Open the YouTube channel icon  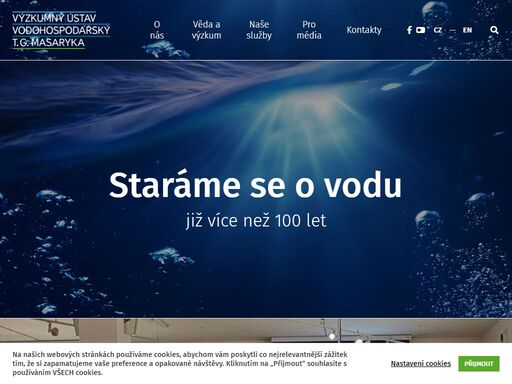coord(420,30)
